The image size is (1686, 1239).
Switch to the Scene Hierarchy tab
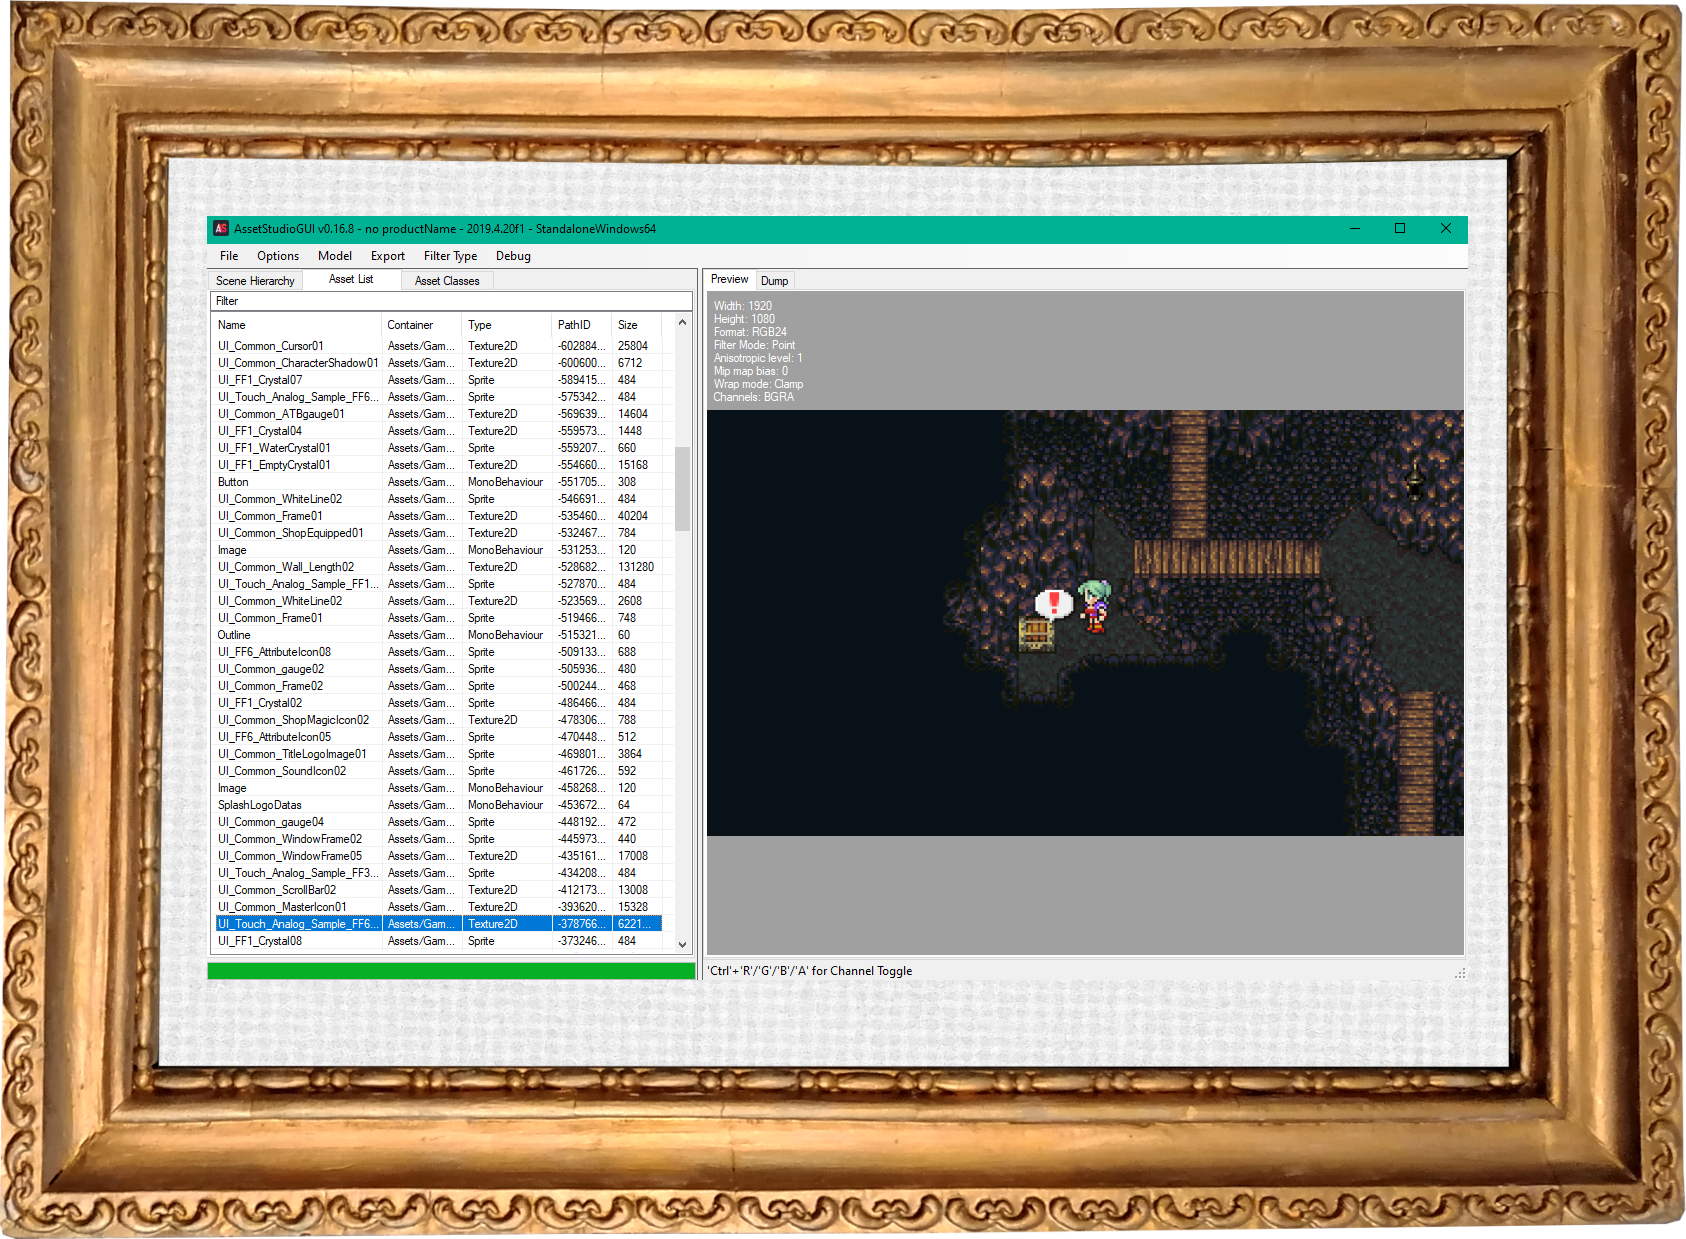[x=255, y=281]
